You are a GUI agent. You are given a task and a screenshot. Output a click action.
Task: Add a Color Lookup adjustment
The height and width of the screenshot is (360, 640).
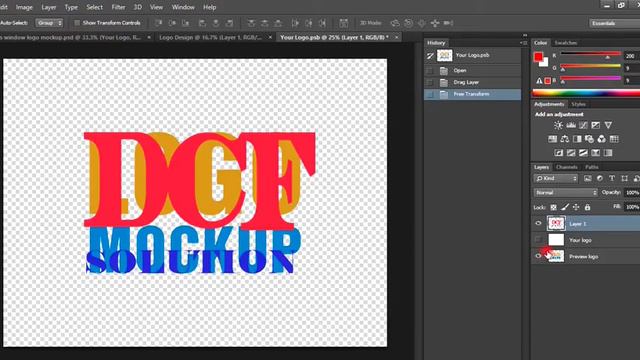click(x=614, y=139)
